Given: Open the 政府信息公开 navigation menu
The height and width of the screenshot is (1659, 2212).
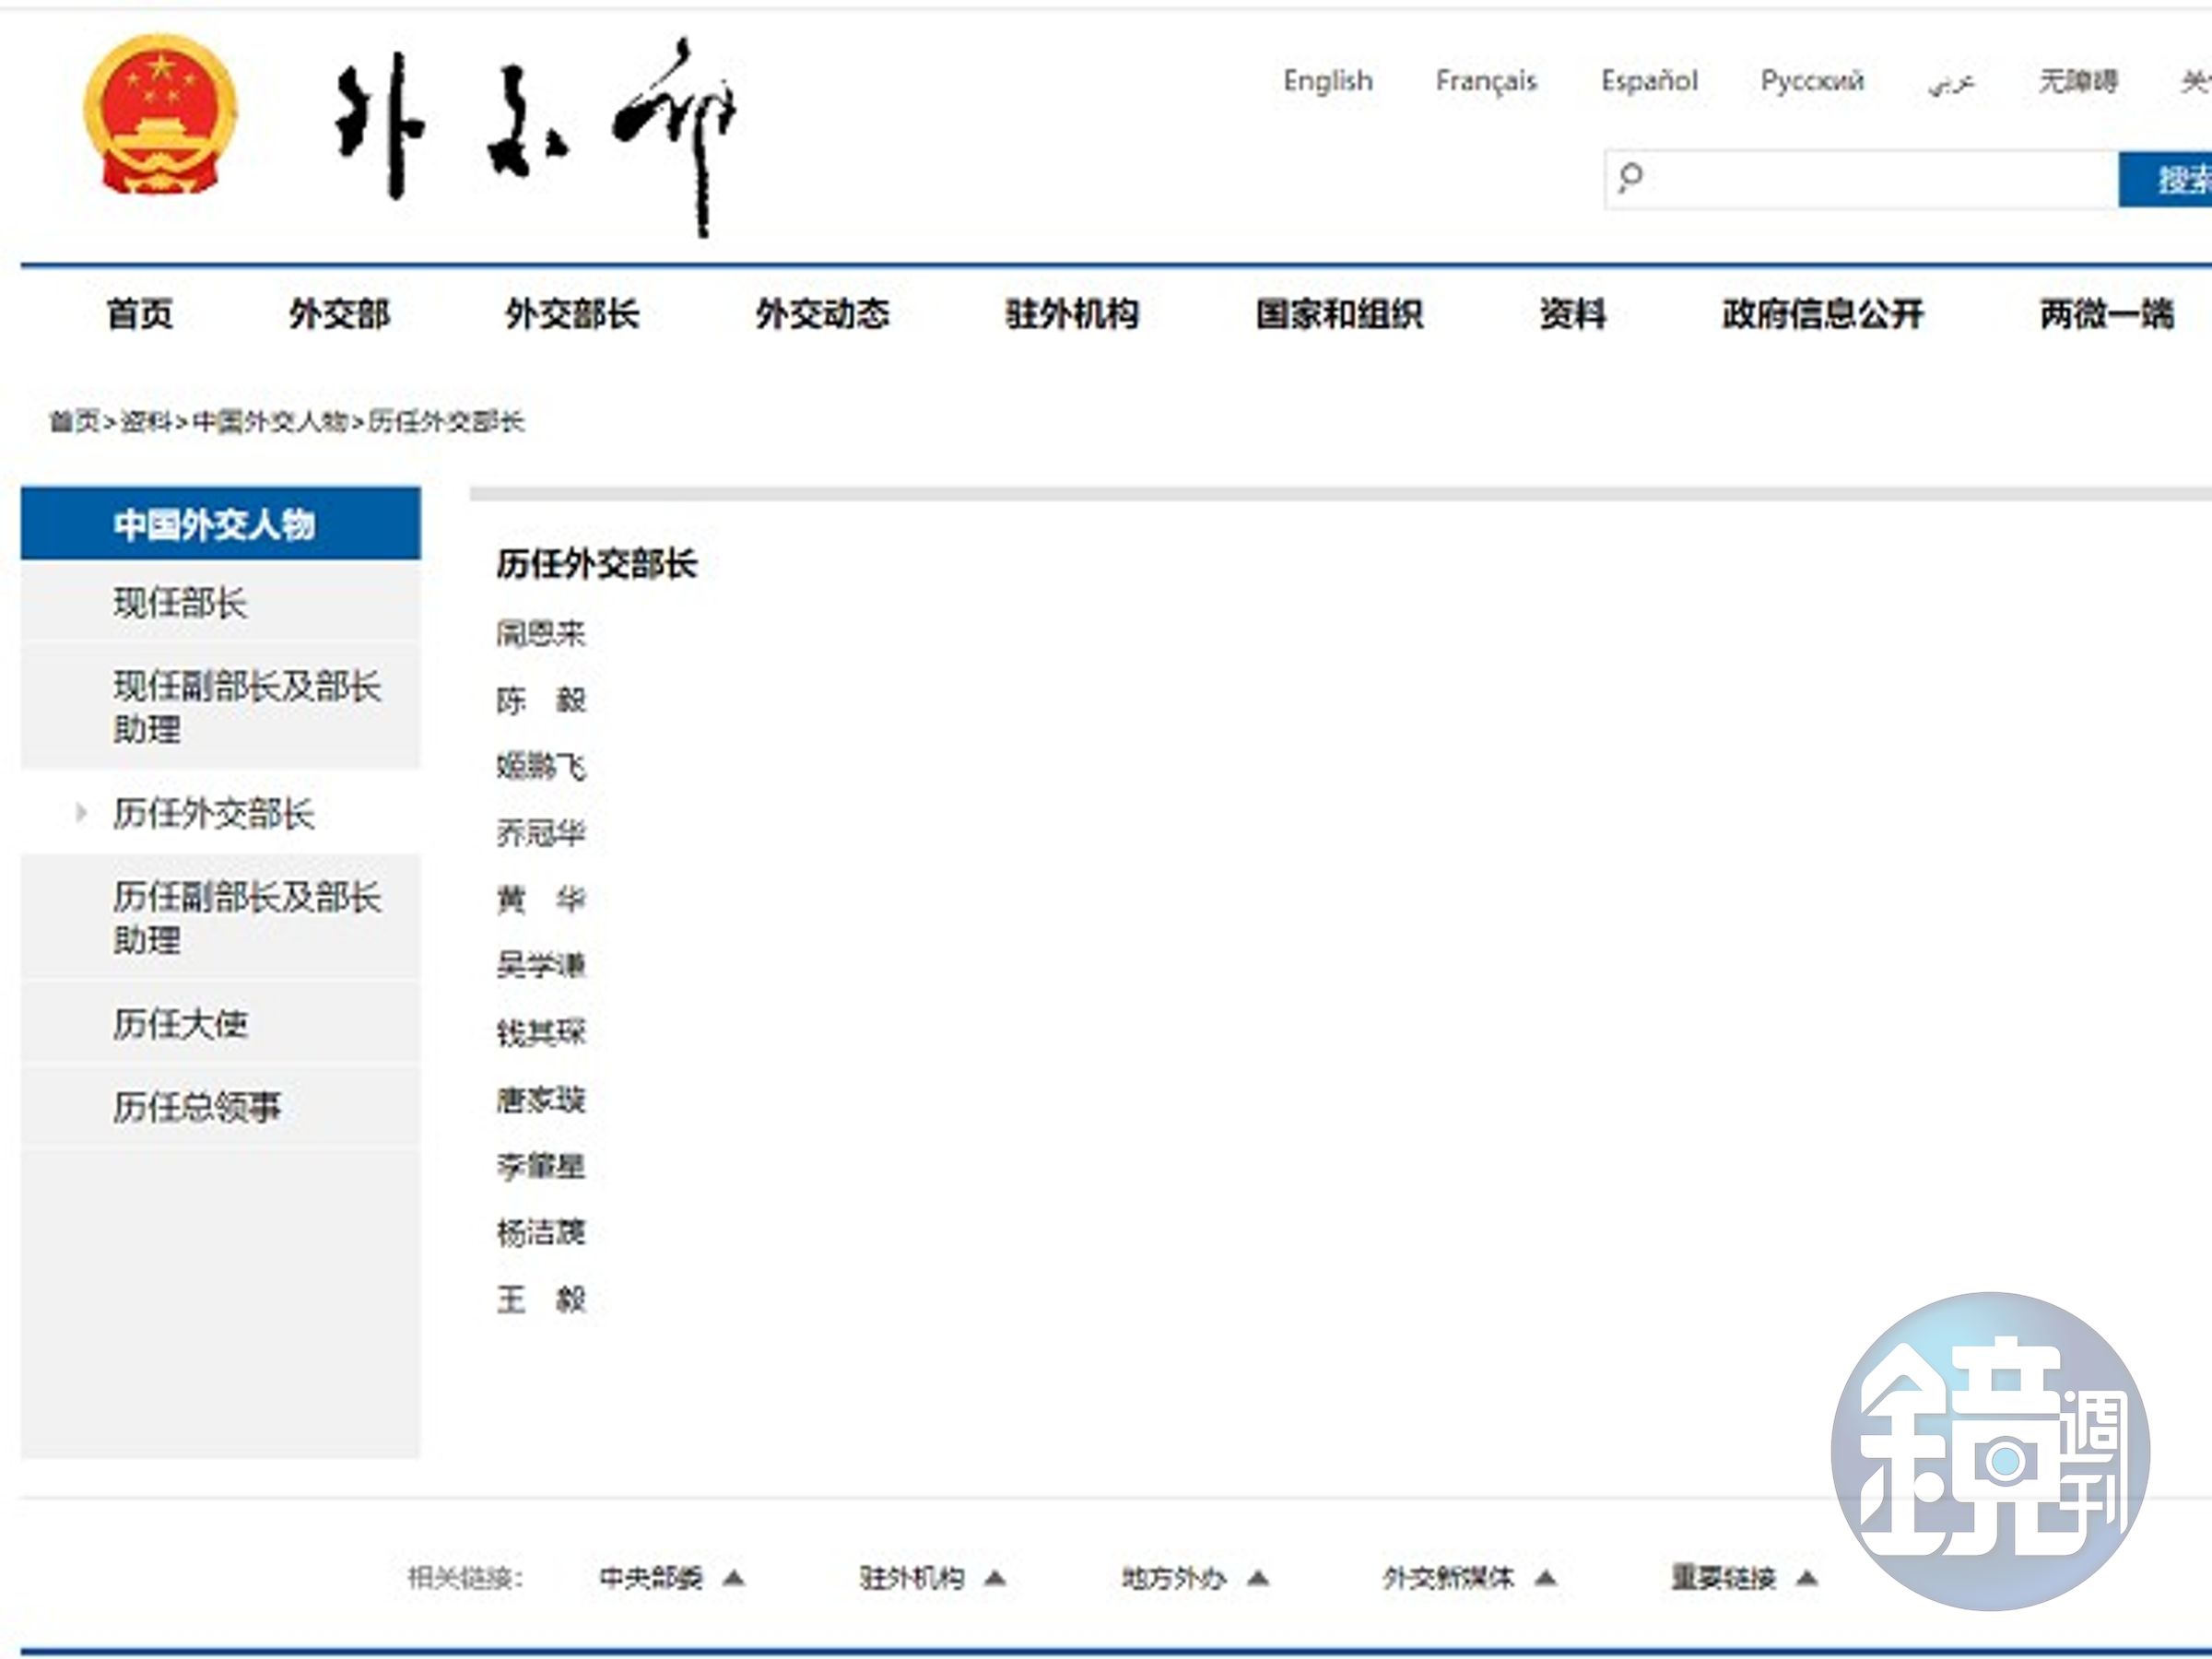Looking at the screenshot, I should tap(1823, 314).
